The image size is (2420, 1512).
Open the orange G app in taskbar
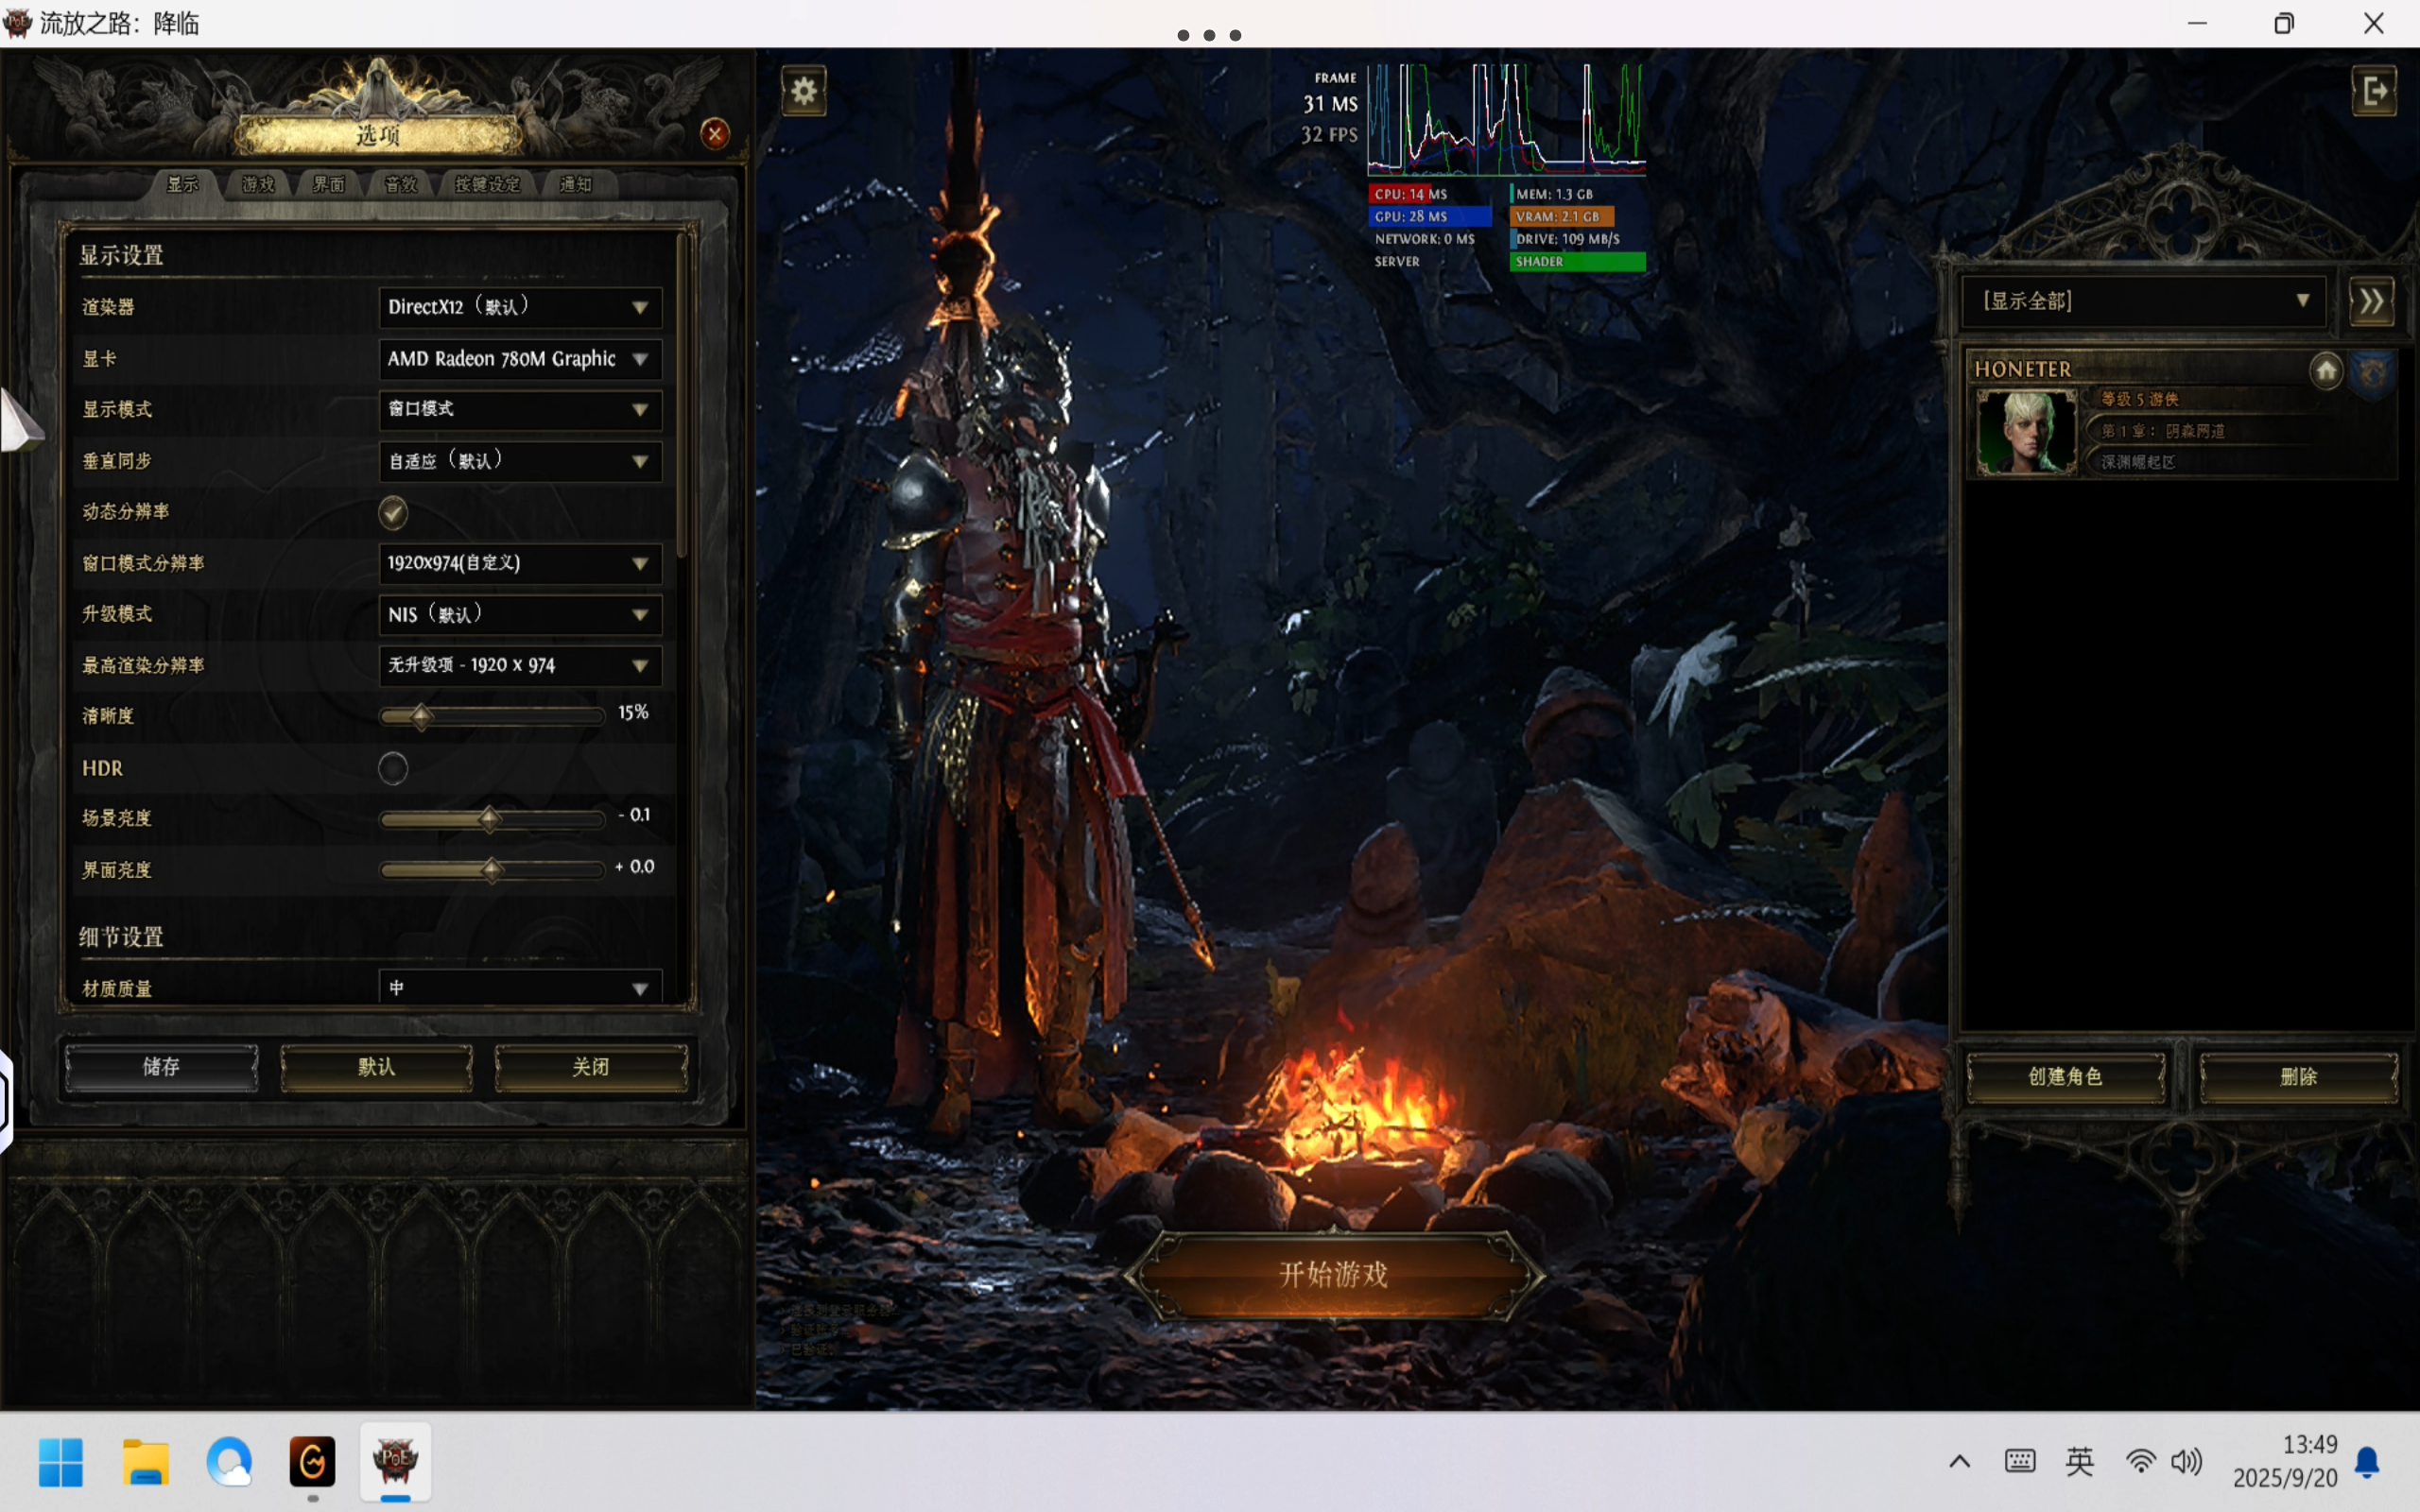coord(312,1462)
